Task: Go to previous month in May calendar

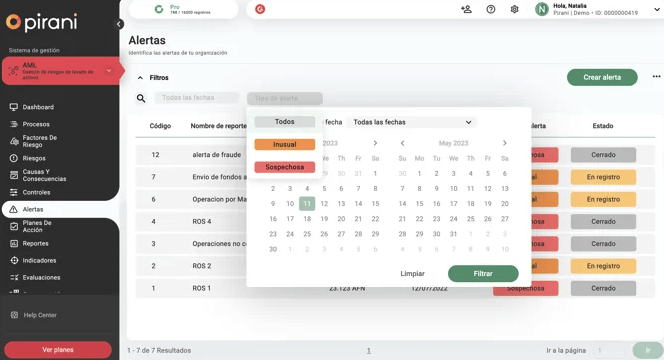Action: click(402, 143)
